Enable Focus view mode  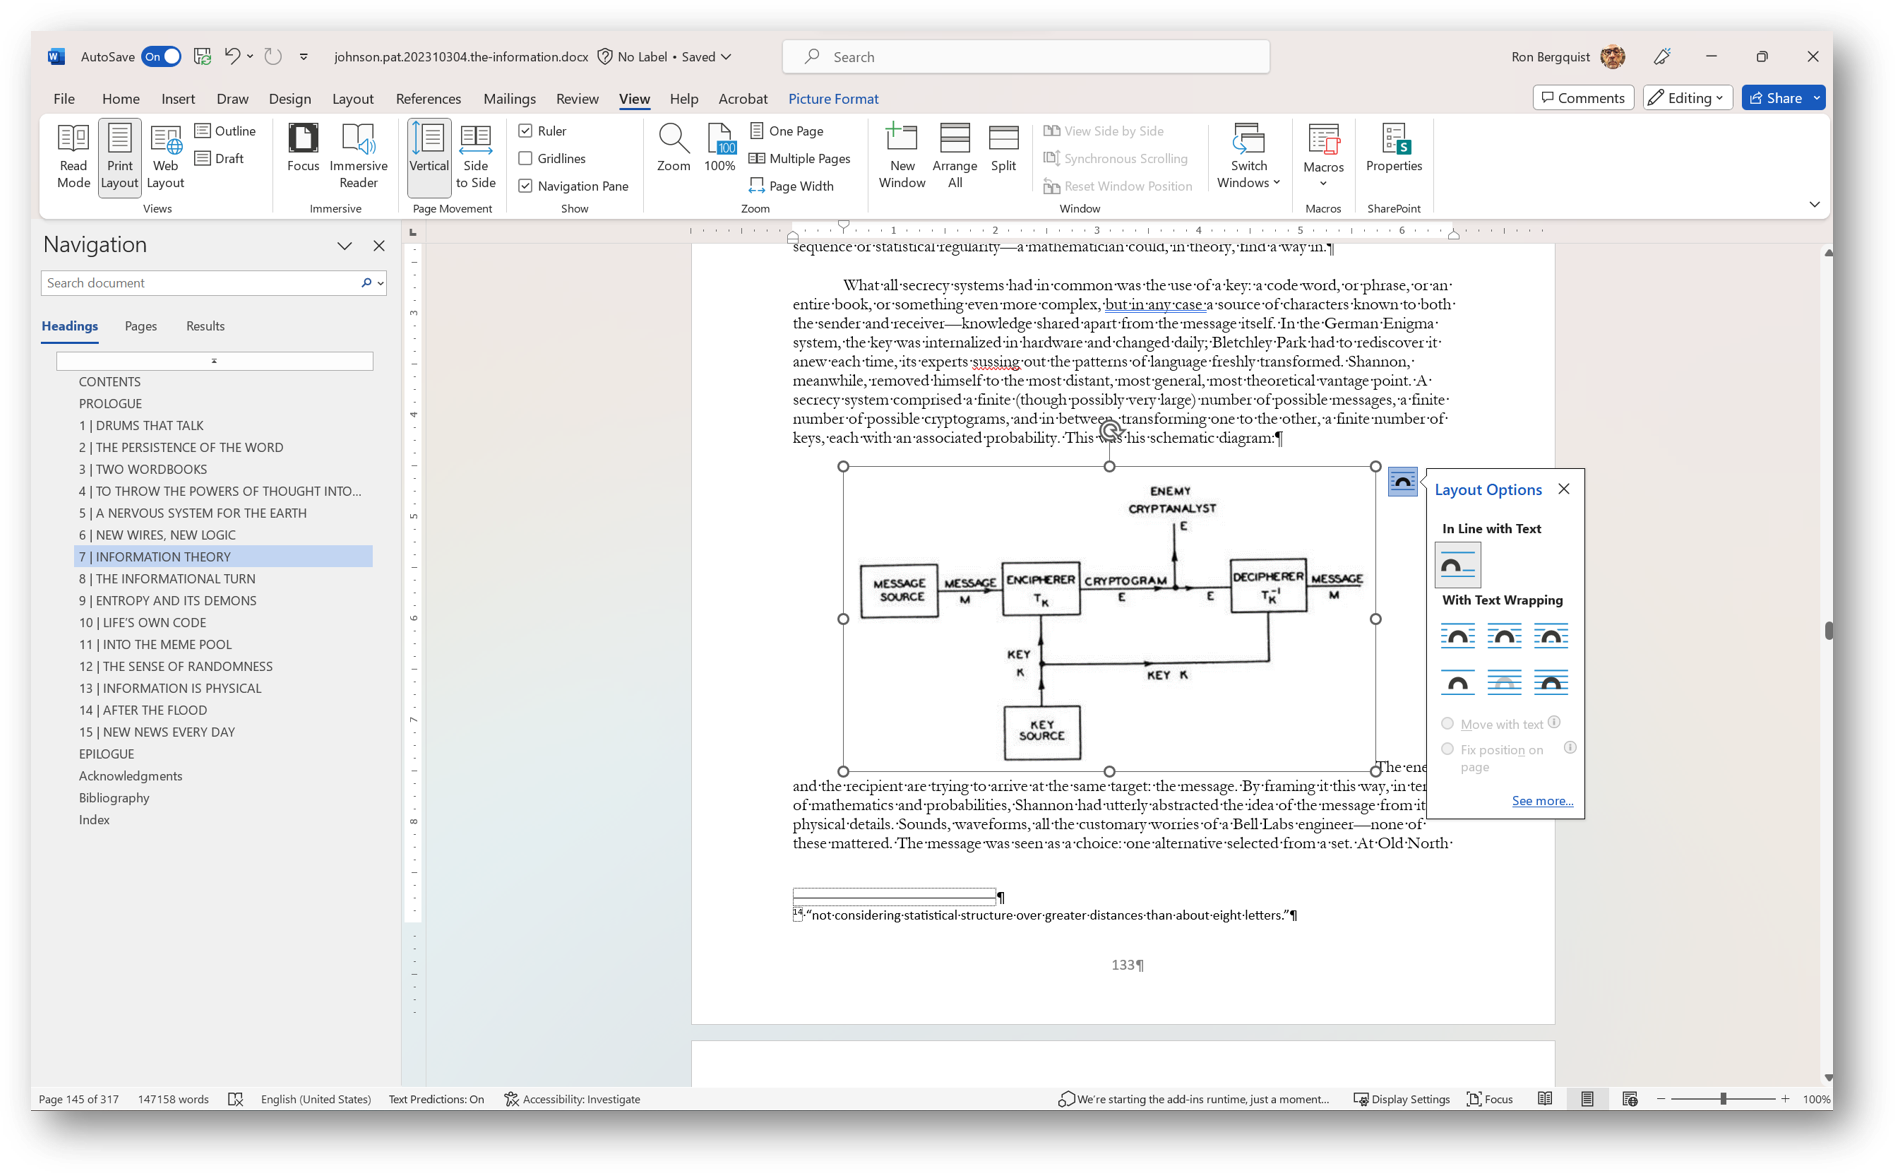tap(302, 155)
